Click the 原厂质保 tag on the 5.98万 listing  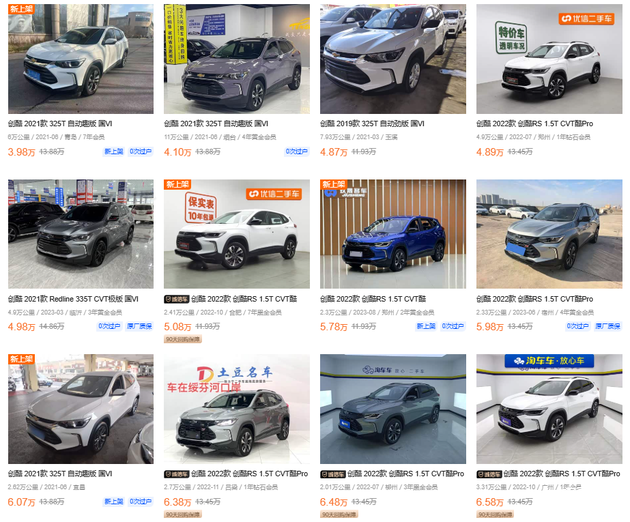pos(608,326)
